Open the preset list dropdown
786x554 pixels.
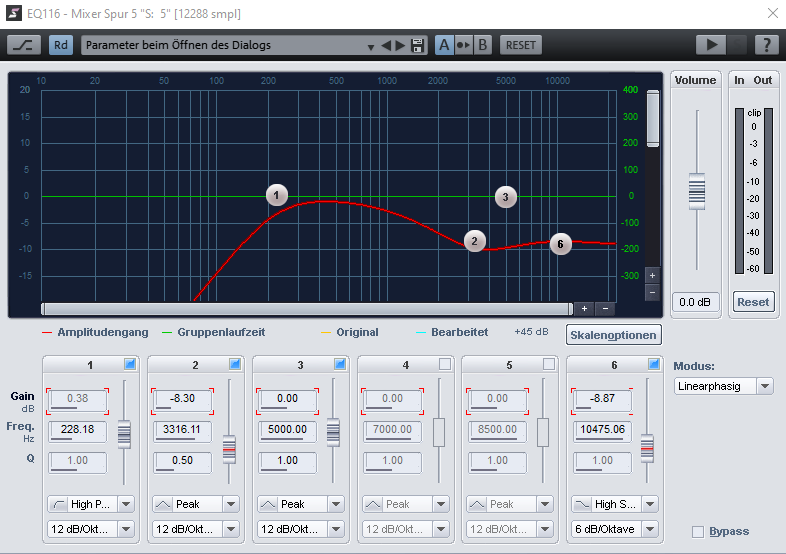[x=371, y=46]
